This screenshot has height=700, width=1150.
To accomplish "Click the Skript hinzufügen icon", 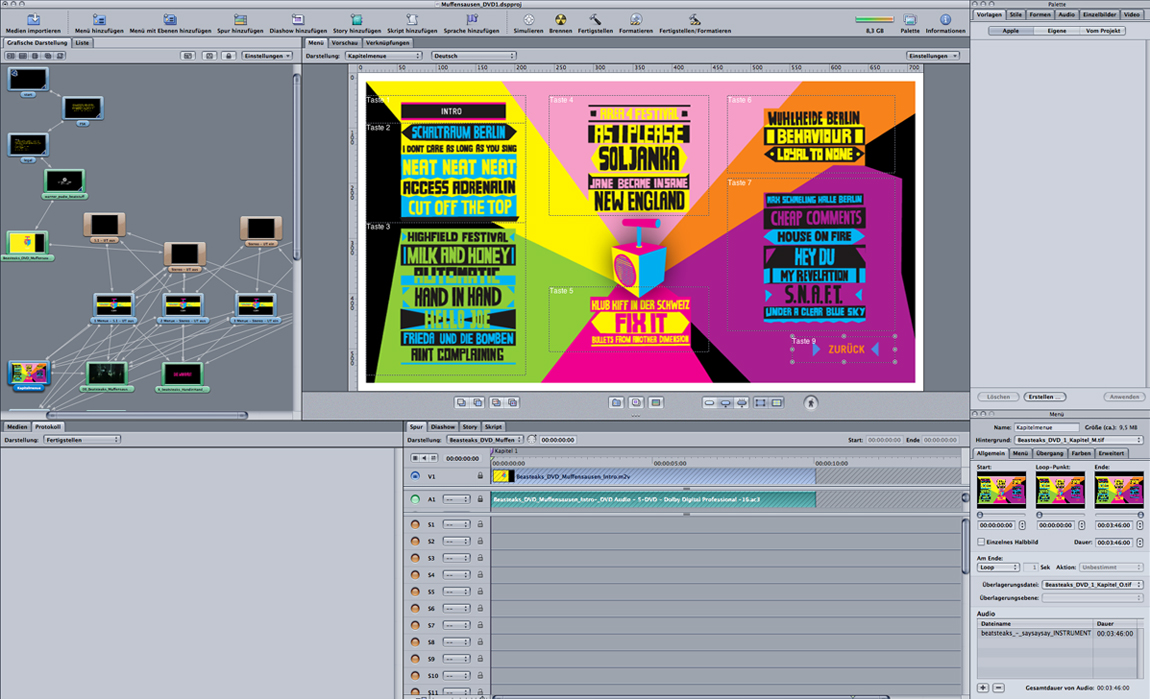I will (x=411, y=20).
